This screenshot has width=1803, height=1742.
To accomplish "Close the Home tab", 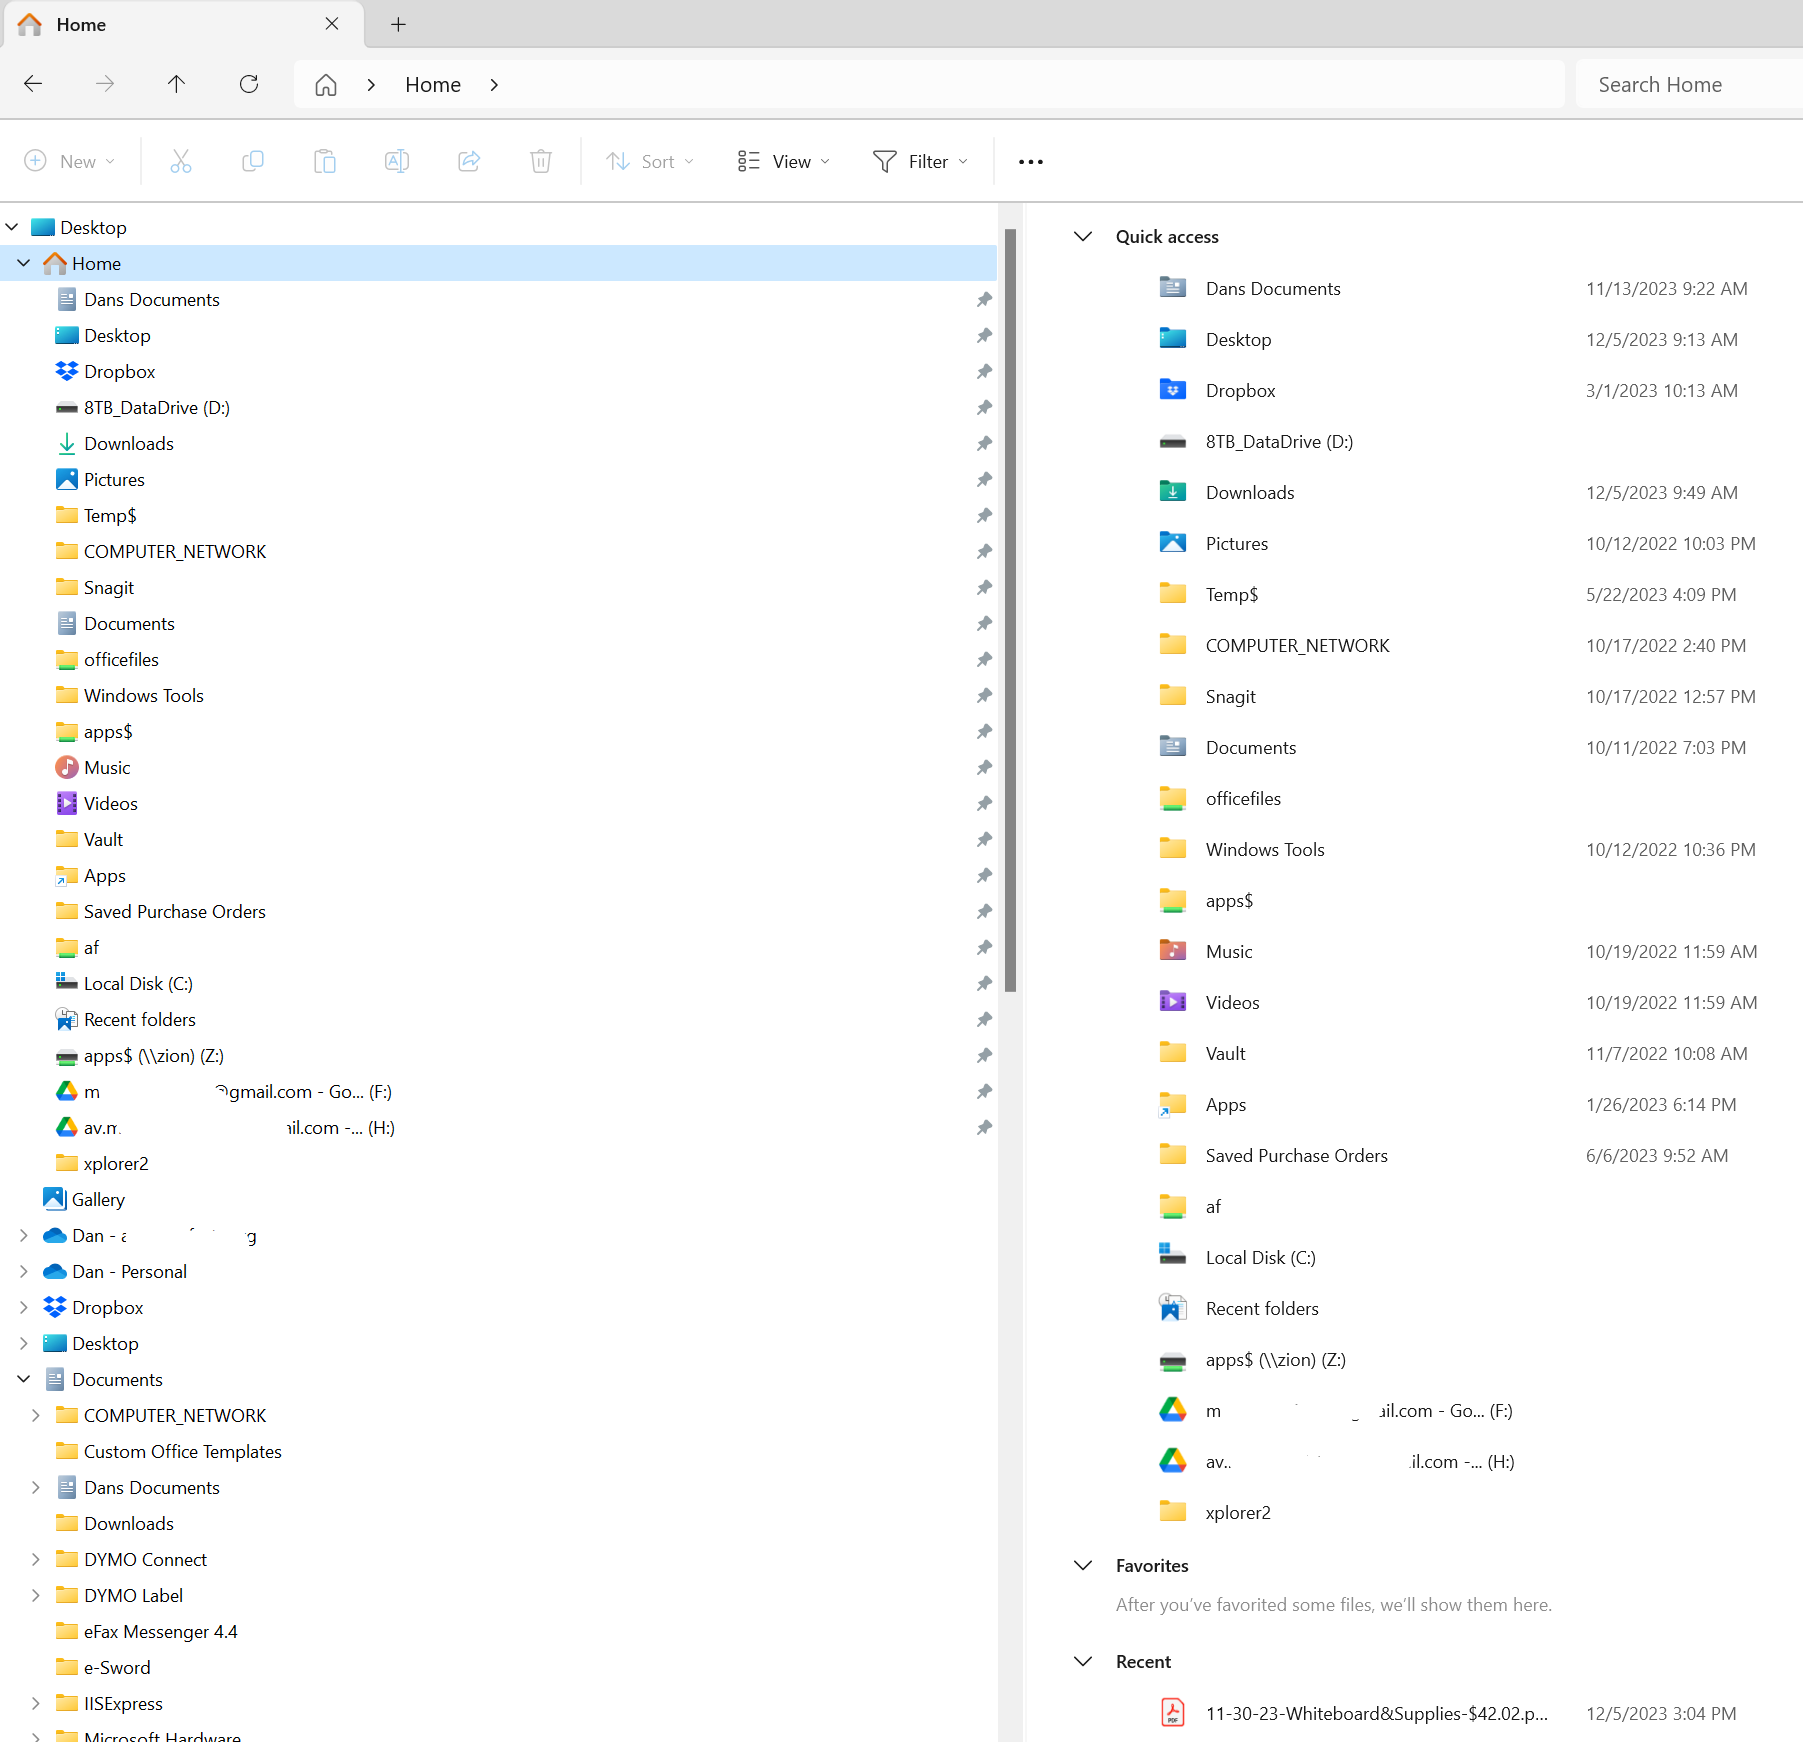I will point(332,24).
